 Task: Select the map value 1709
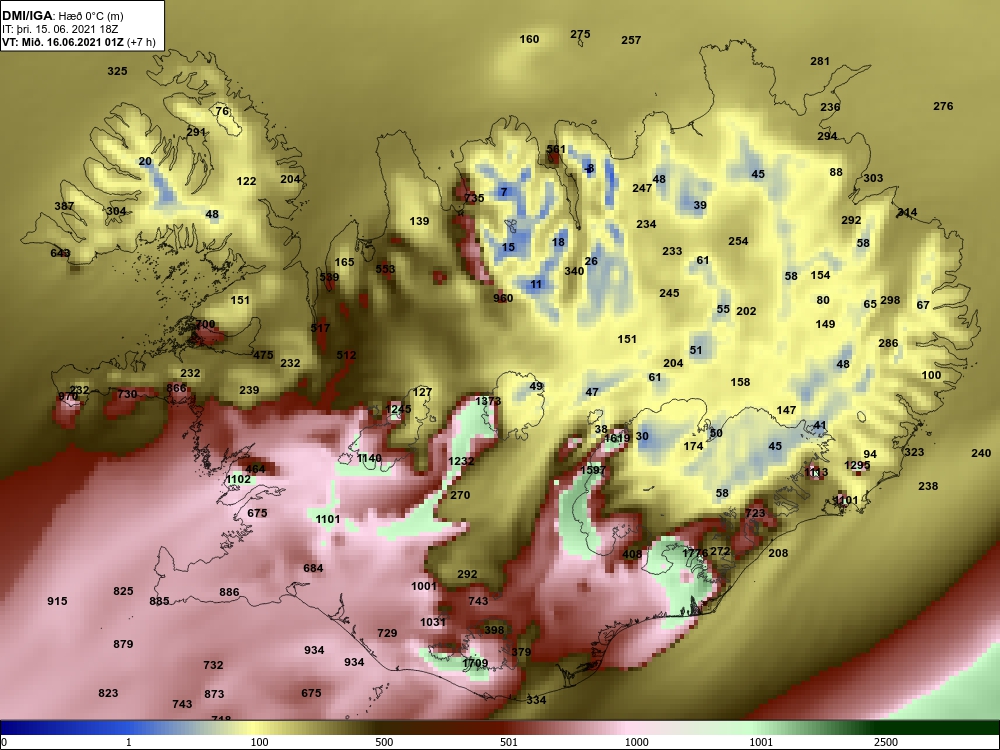tap(476, 664)
